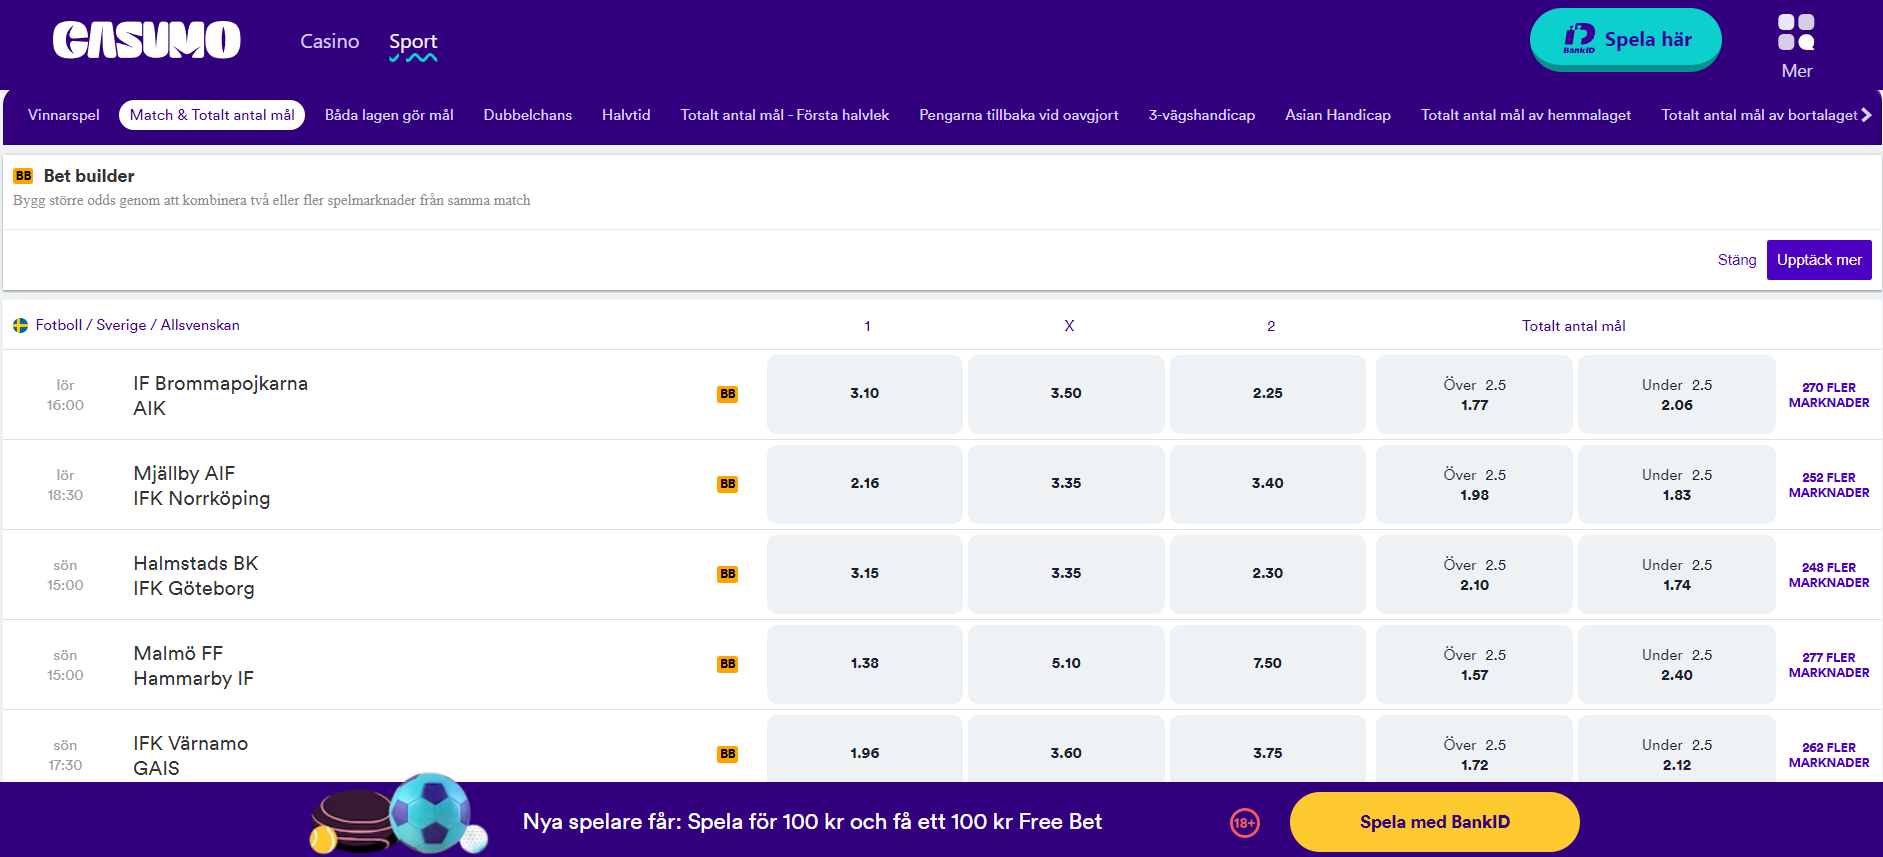
Task: Switch to the Dubbelchans tab
Action: coord(528,115)
